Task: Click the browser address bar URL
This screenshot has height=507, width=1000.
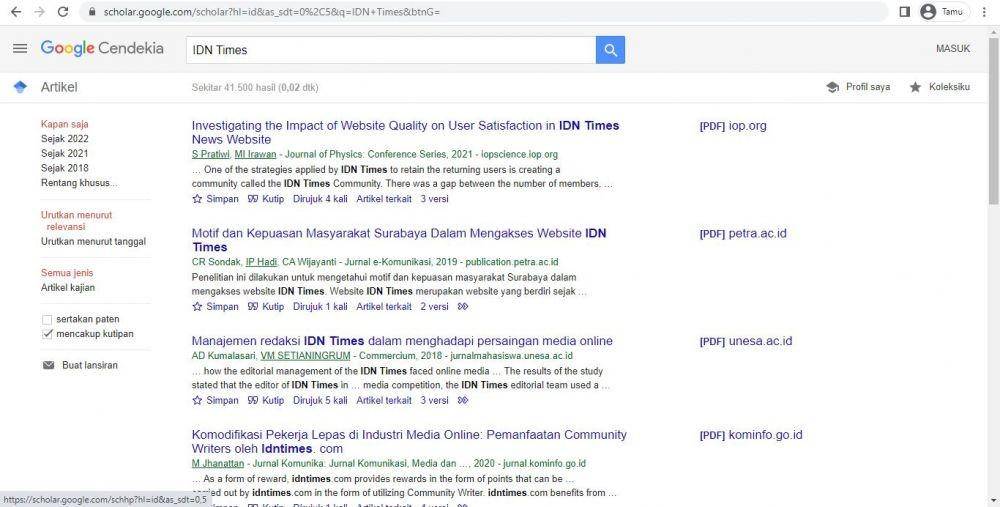Action: (272, 12)
